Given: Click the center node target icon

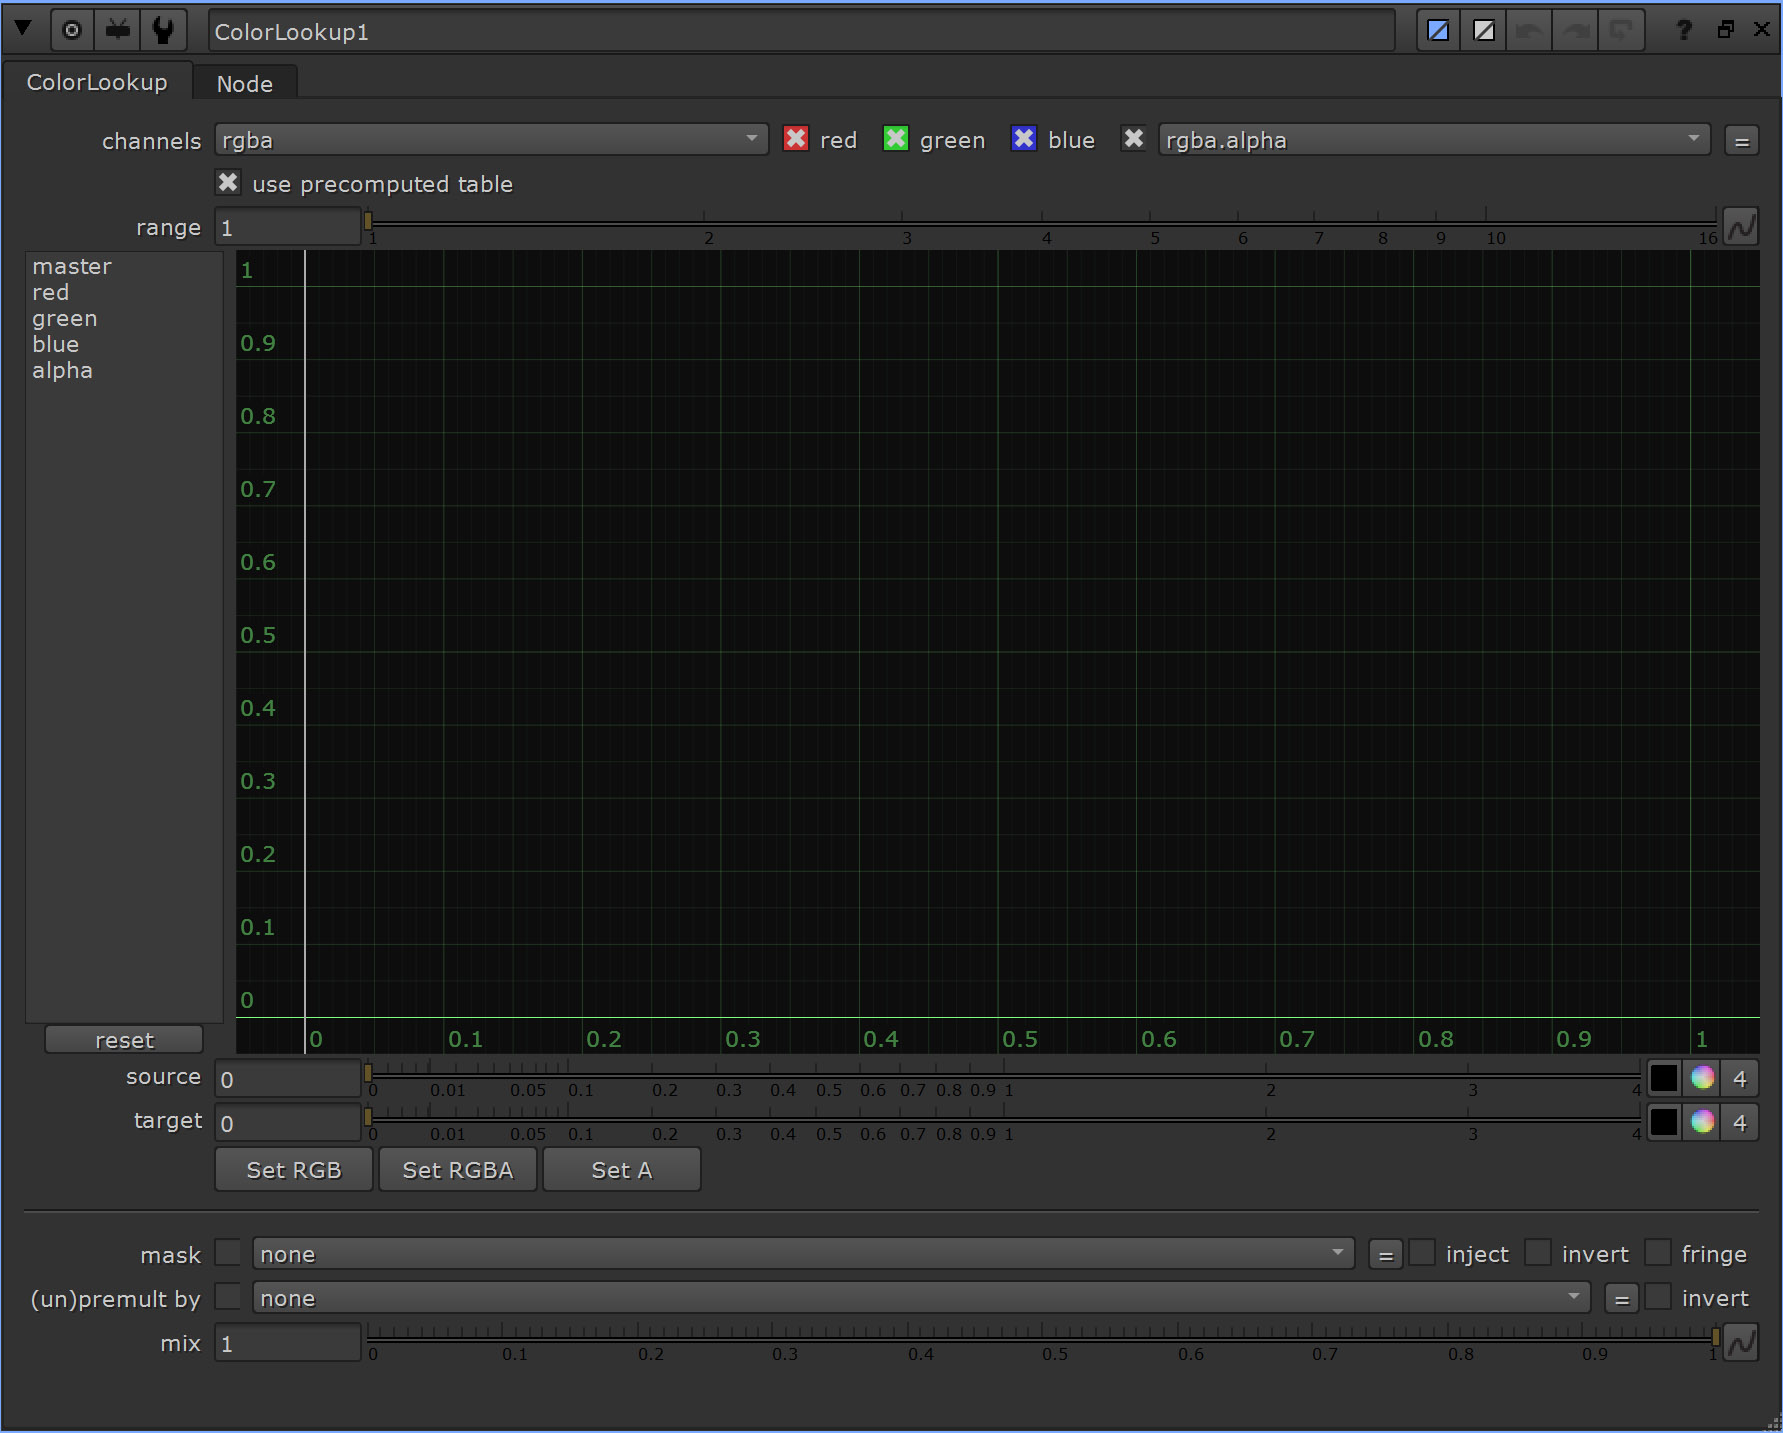Looking at the screenshot, I should (71, 29).
